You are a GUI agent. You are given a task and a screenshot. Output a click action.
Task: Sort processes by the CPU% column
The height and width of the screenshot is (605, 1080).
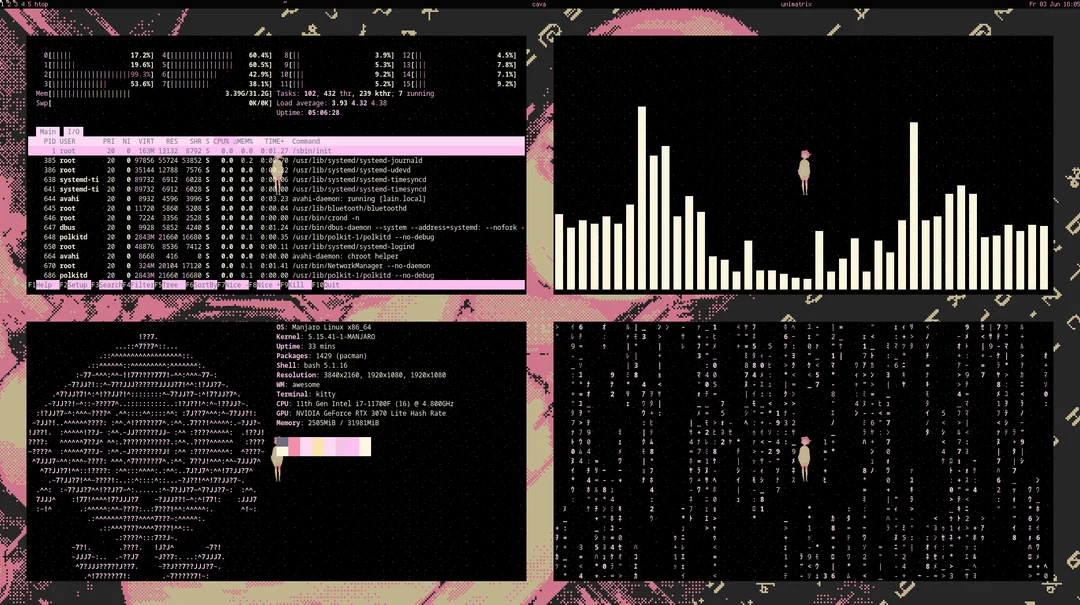pos(219,140)
